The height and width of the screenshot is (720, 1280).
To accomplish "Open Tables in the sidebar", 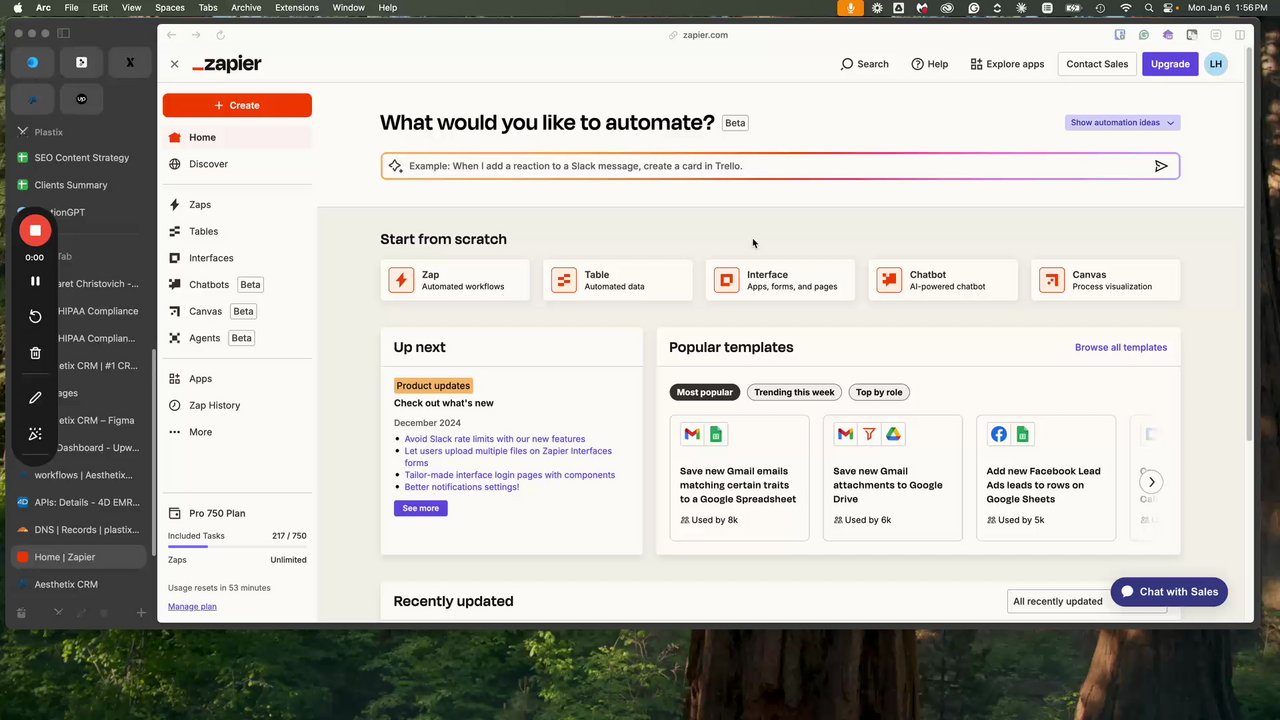I will [203, 231].
